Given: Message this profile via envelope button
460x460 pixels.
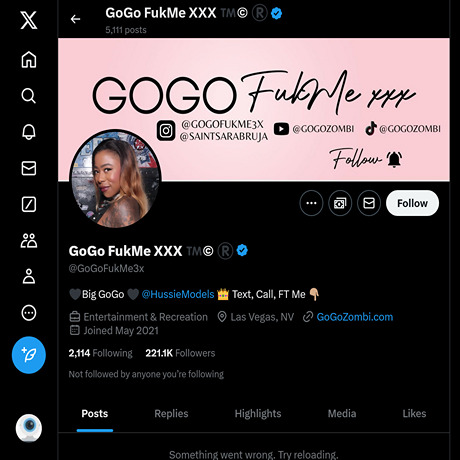Looking at the screenshot, I should click(369, 203).
